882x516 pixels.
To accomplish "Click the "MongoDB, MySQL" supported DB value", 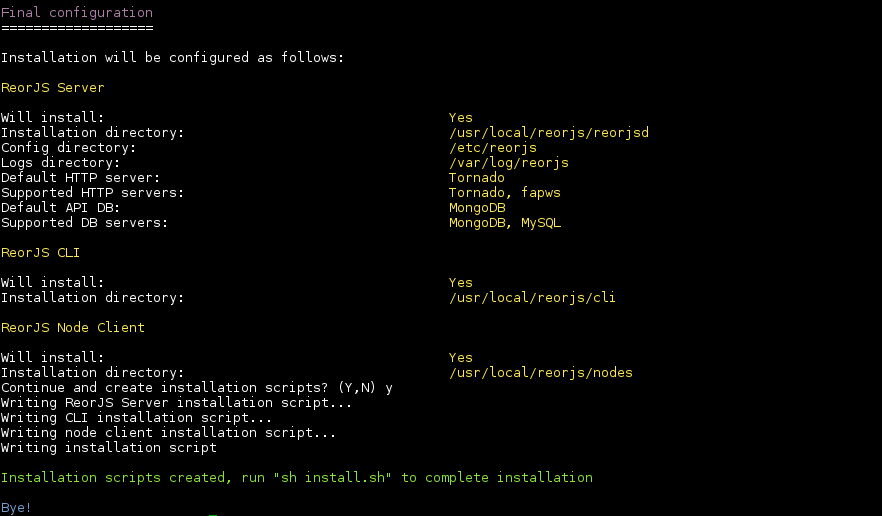I will coord(505,223).
